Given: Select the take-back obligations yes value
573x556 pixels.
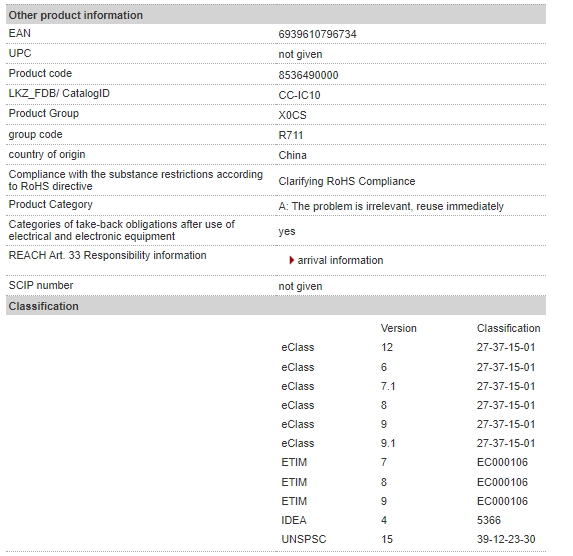Looking at the screenshot, I should [287, 232].
